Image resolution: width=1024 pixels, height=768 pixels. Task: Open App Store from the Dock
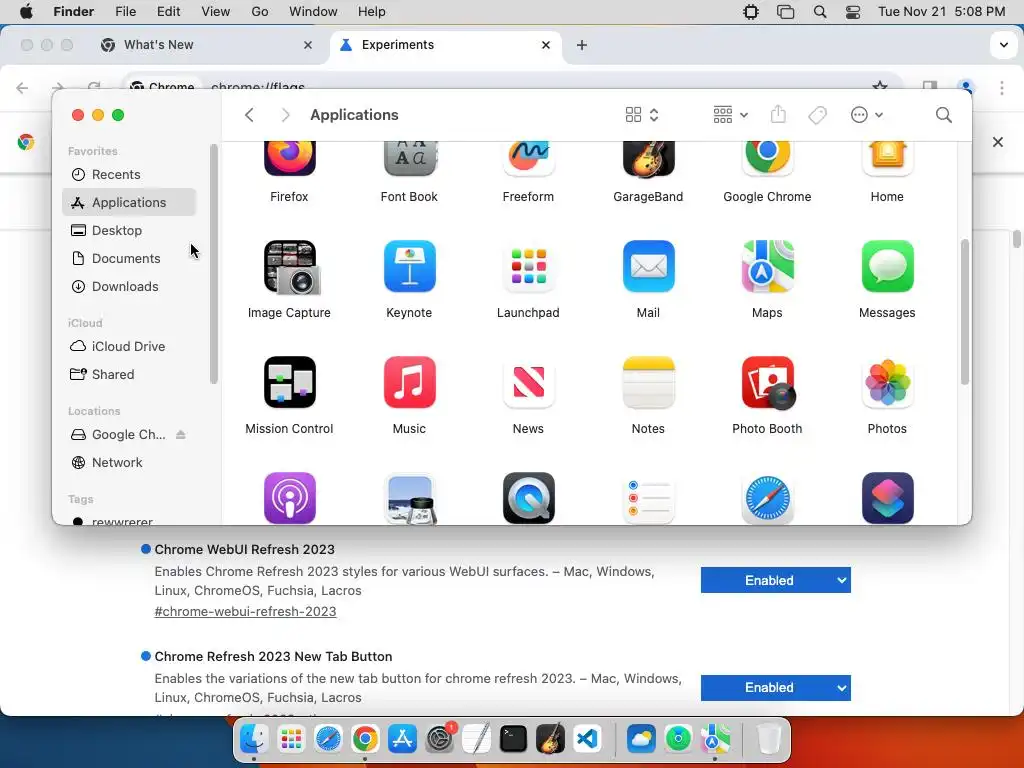pos(402,739)
